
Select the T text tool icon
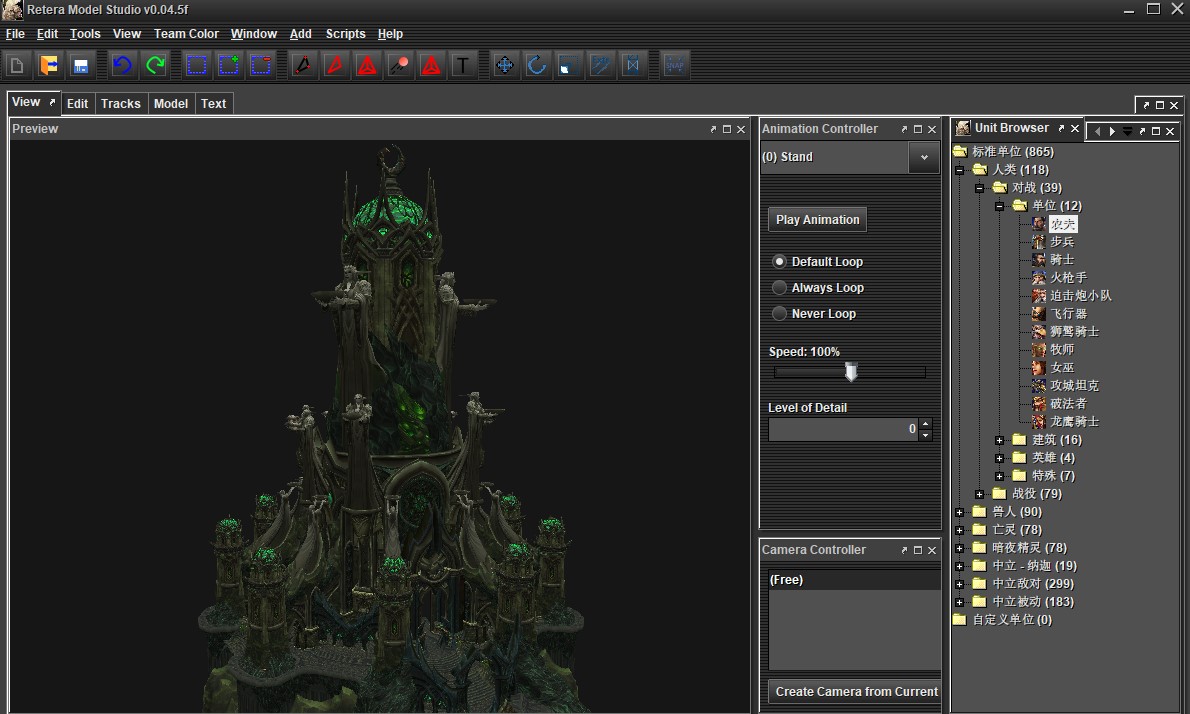tap(462, 65)
